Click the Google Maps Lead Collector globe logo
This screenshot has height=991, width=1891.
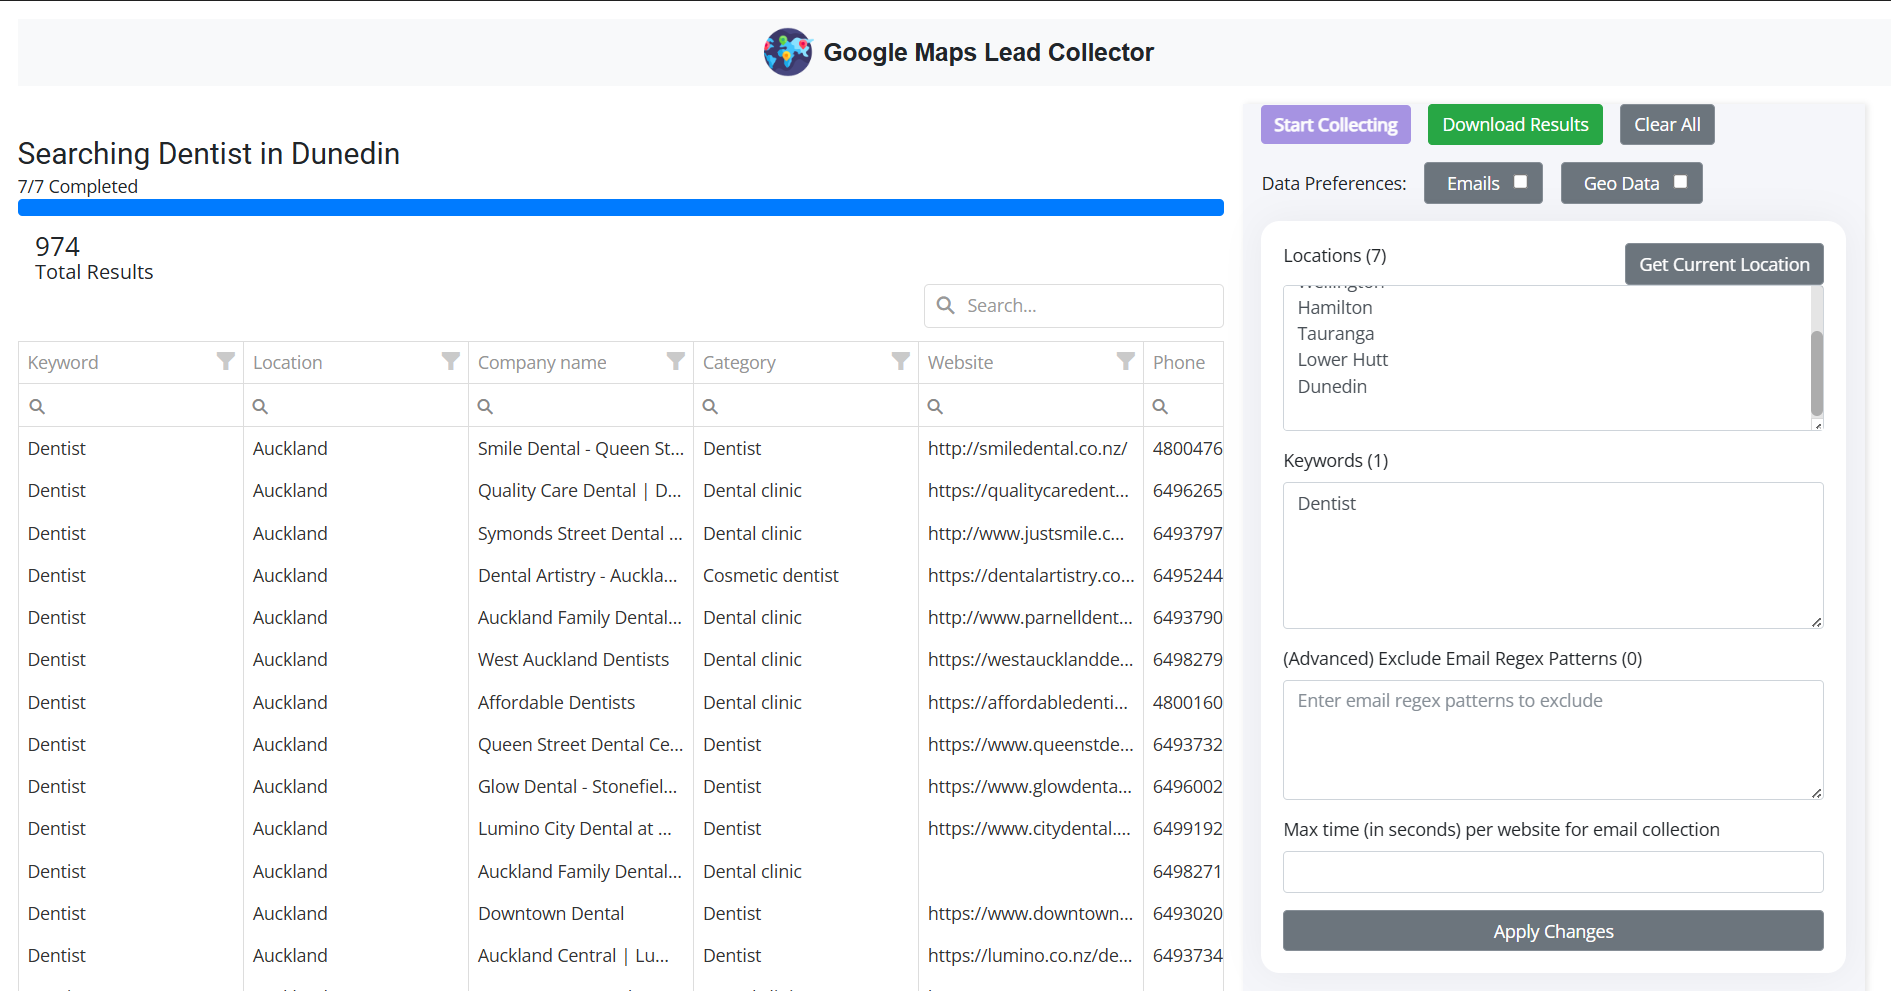(788, 52)
